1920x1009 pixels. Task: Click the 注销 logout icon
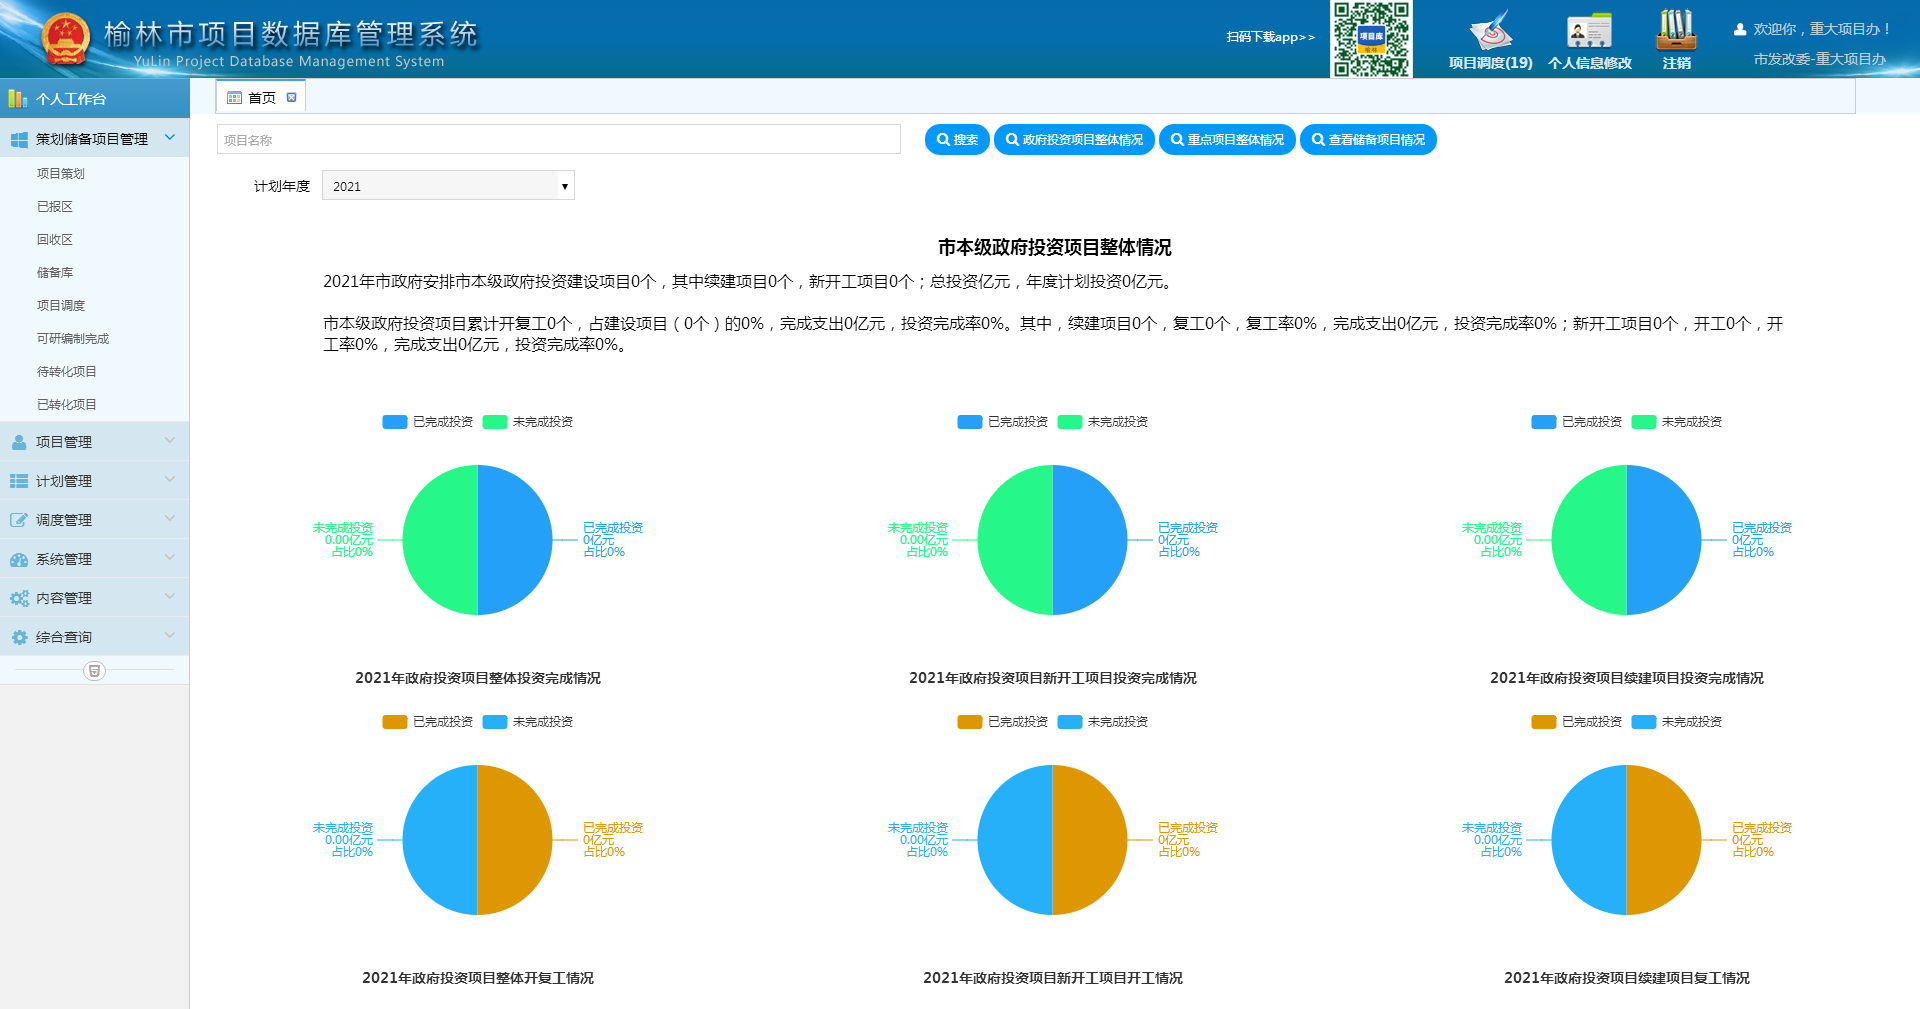(x=1676, y=32)
